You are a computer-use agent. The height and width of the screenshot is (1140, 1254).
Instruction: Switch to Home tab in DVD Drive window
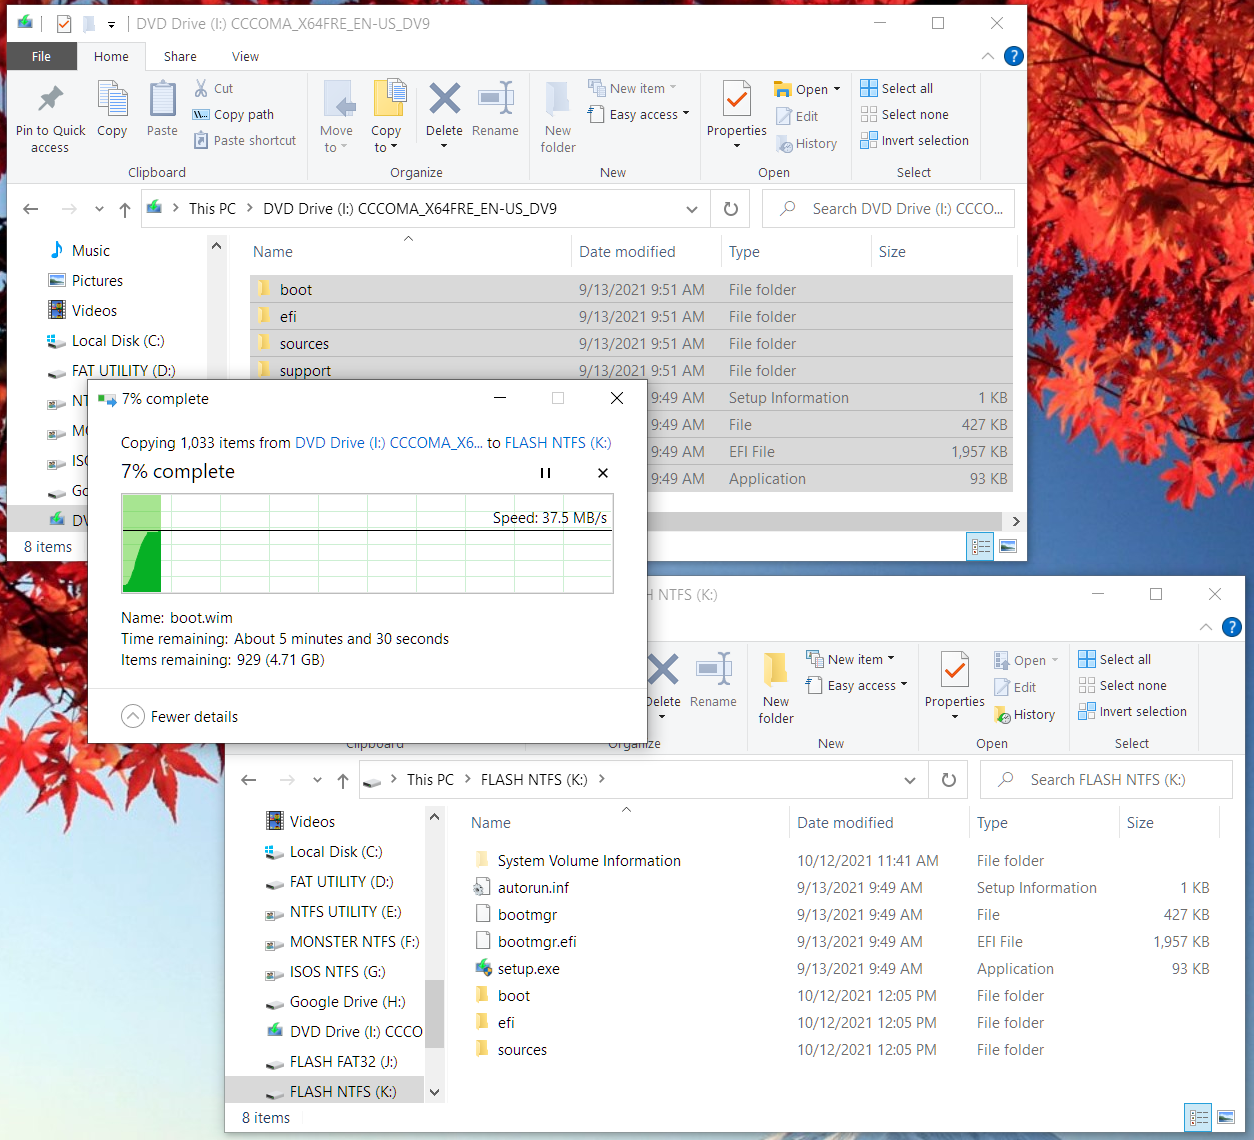[x=111, y=56]
